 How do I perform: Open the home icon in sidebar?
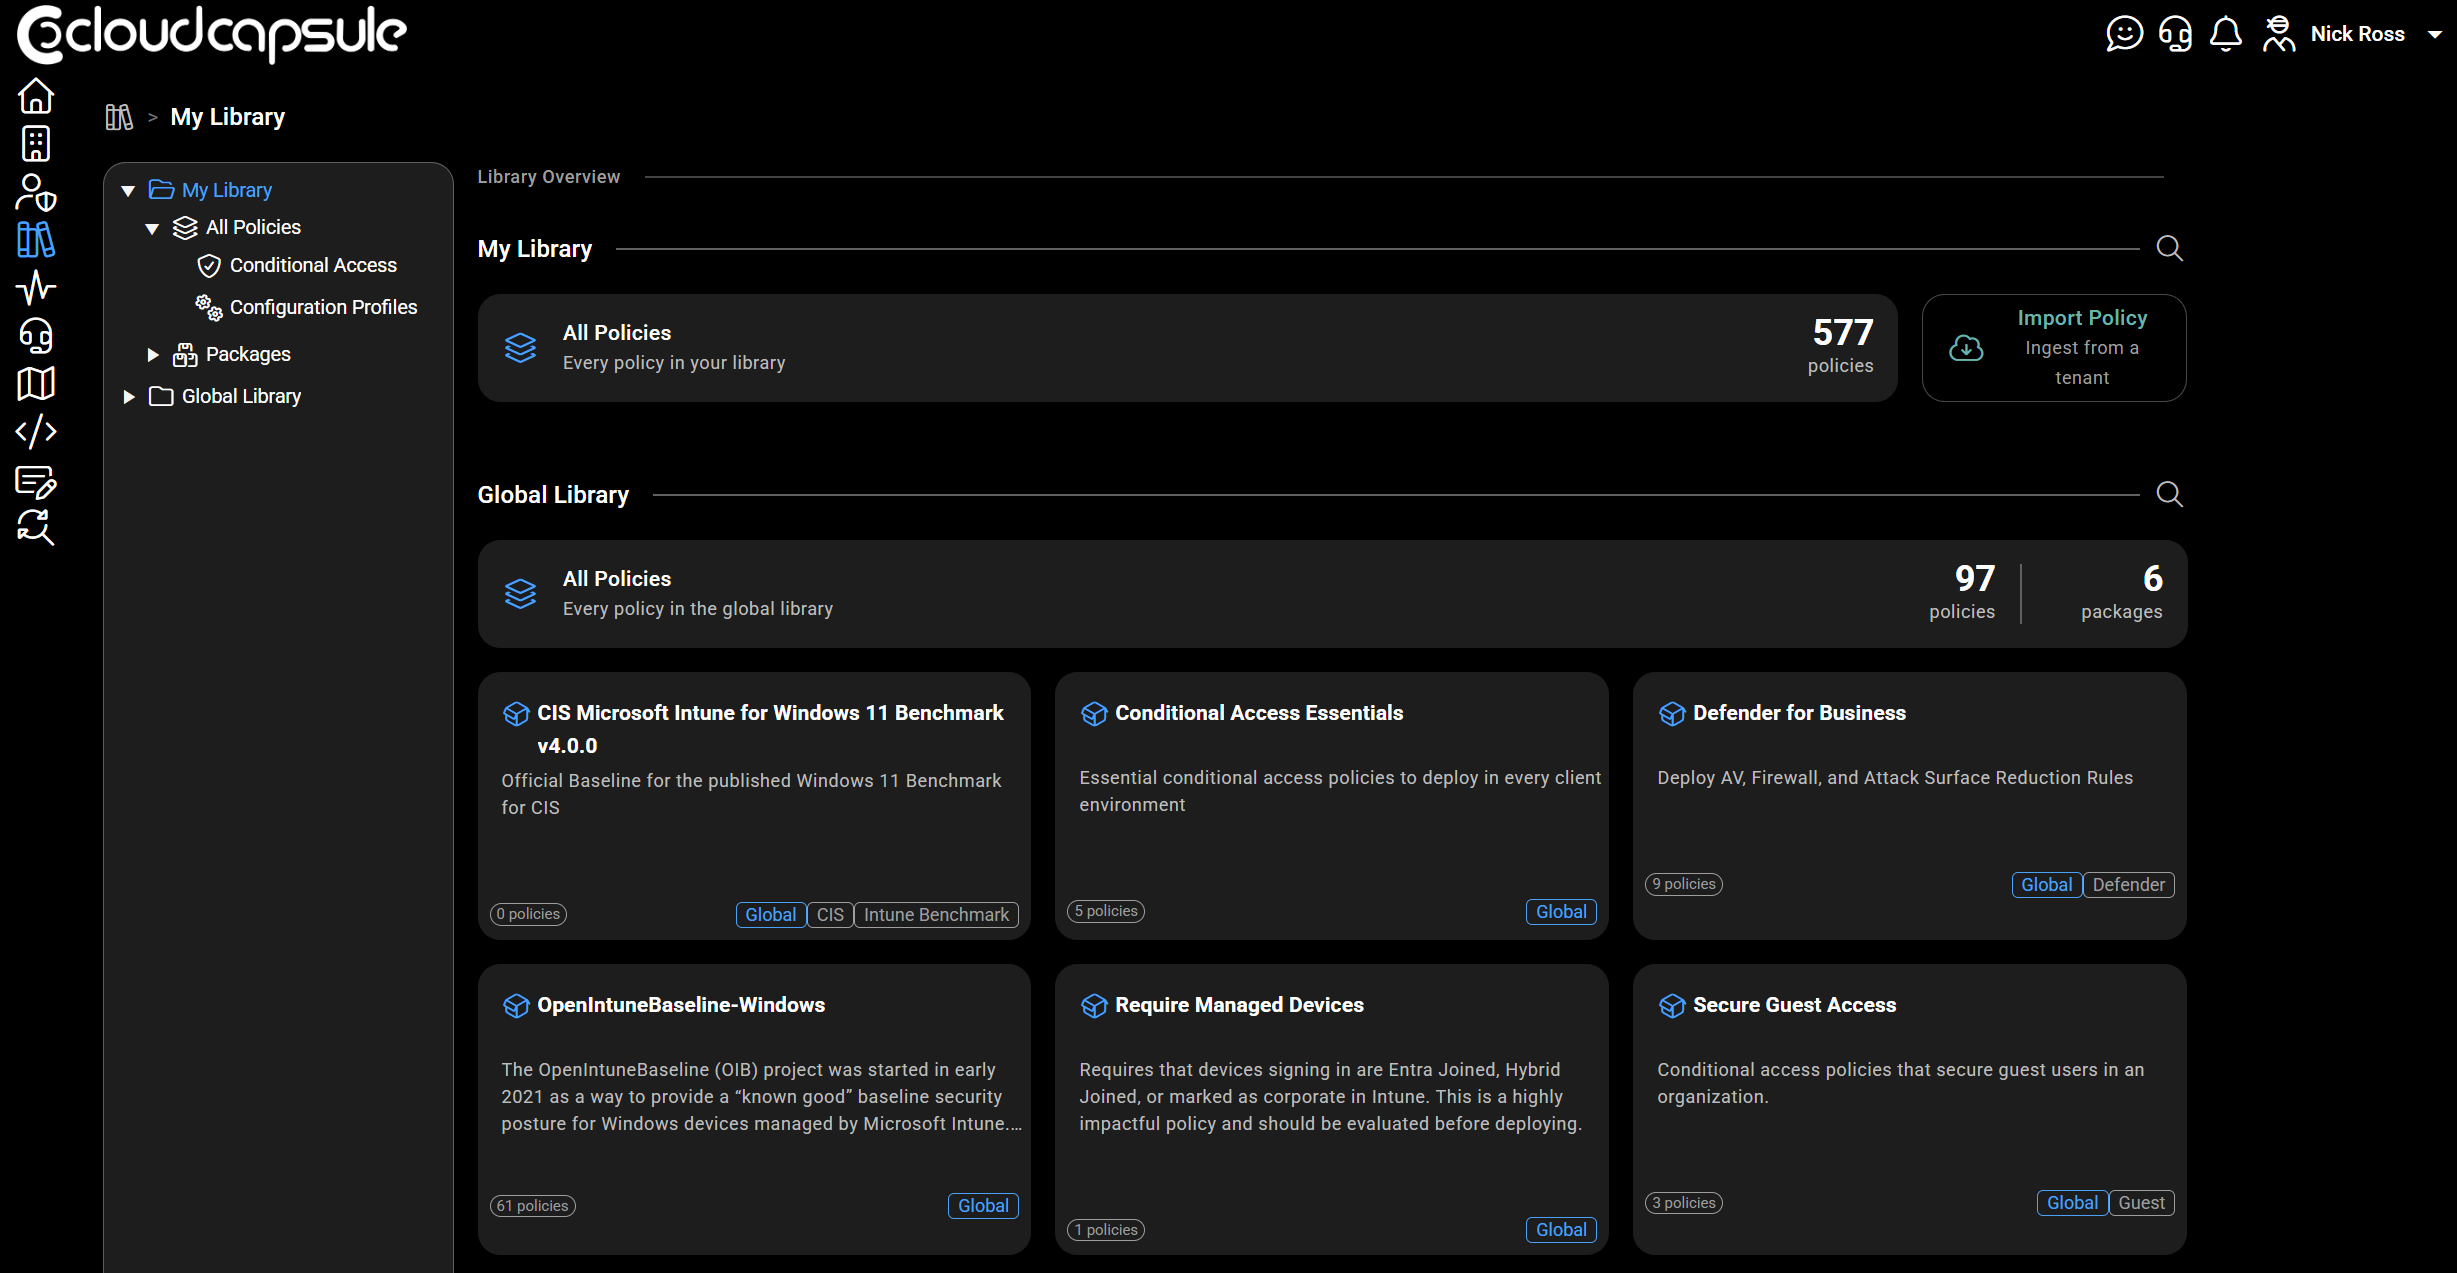[x=36, y=96]
